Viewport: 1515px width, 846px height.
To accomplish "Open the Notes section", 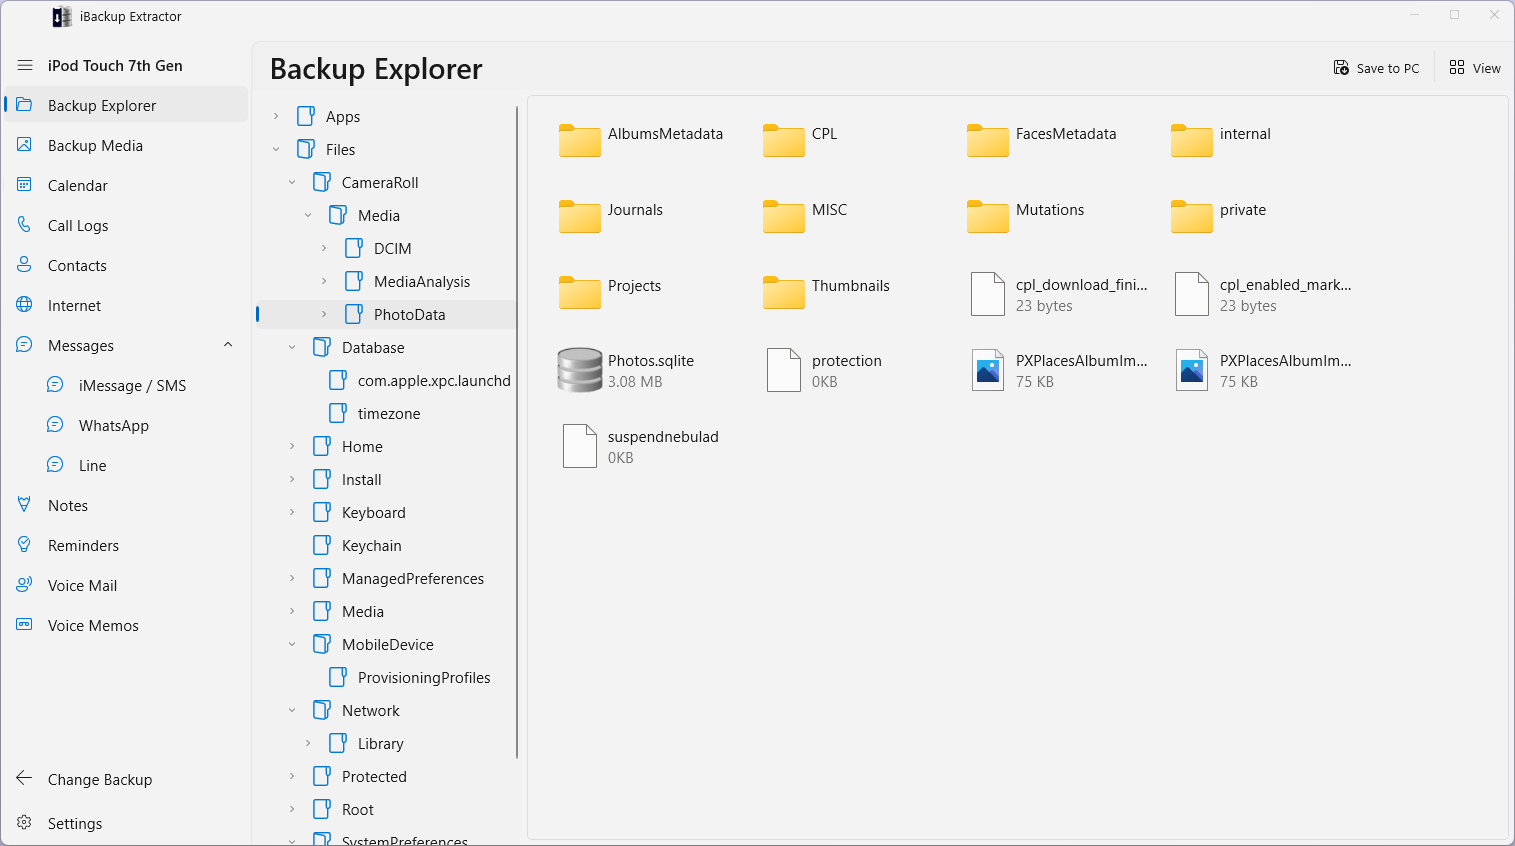I will click(x=66, y=505).
